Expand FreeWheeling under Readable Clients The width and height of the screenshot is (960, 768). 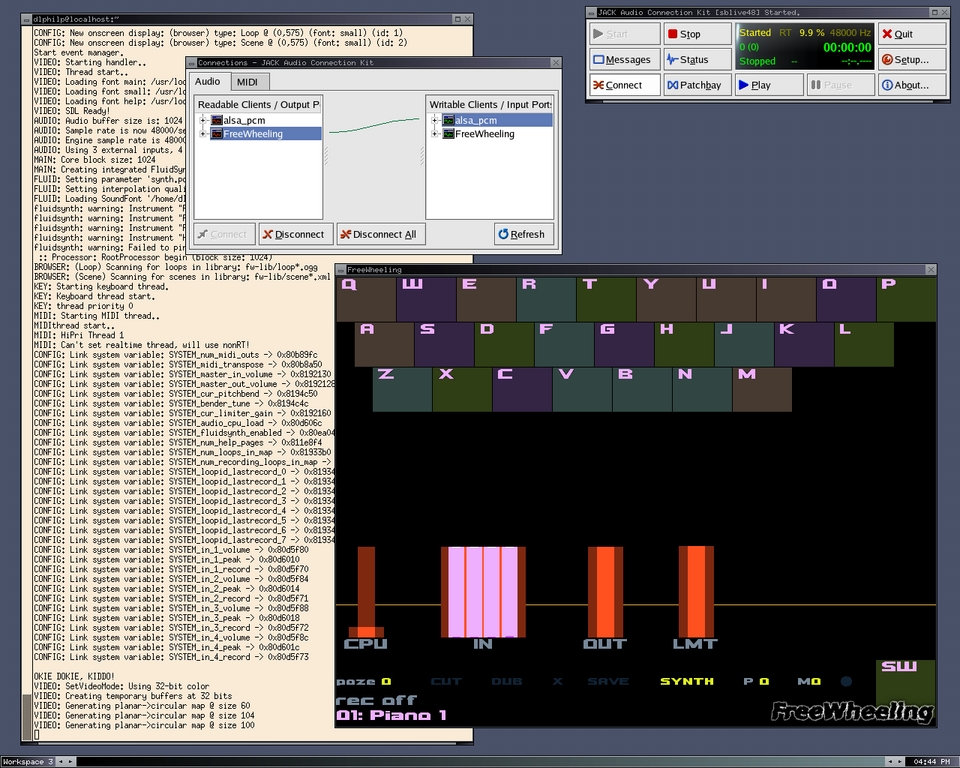203,133
